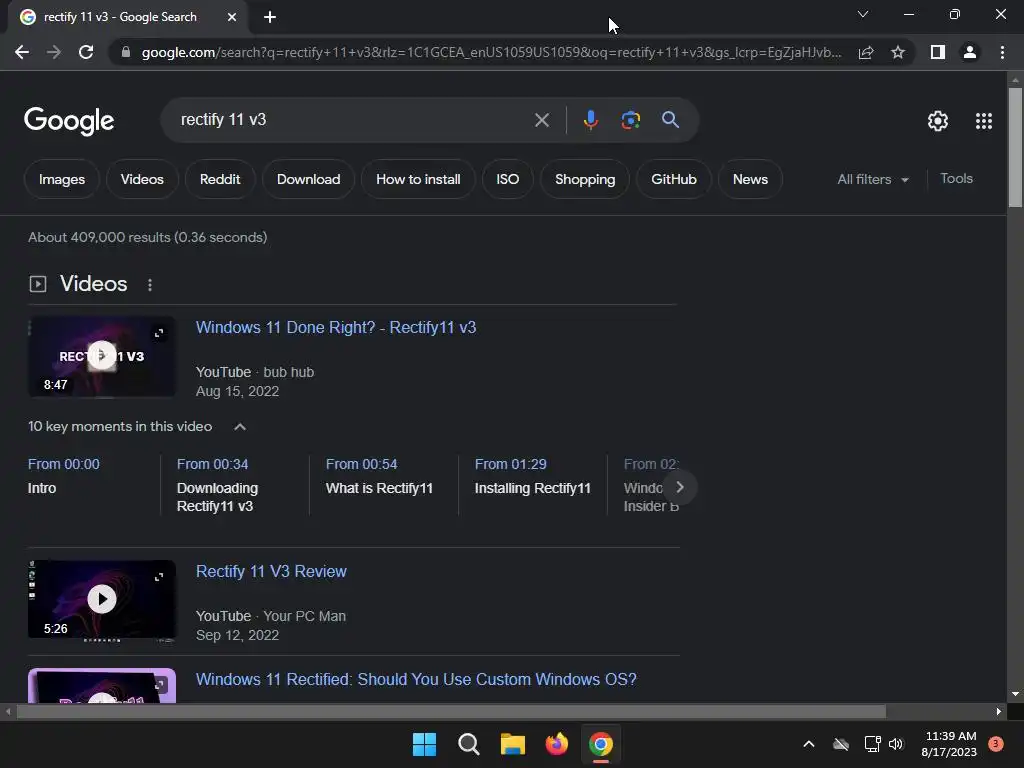The image size is (1024, 768).
Task: Jump to Downloading Rectify11 v3 moment
Action: [217, 485]
